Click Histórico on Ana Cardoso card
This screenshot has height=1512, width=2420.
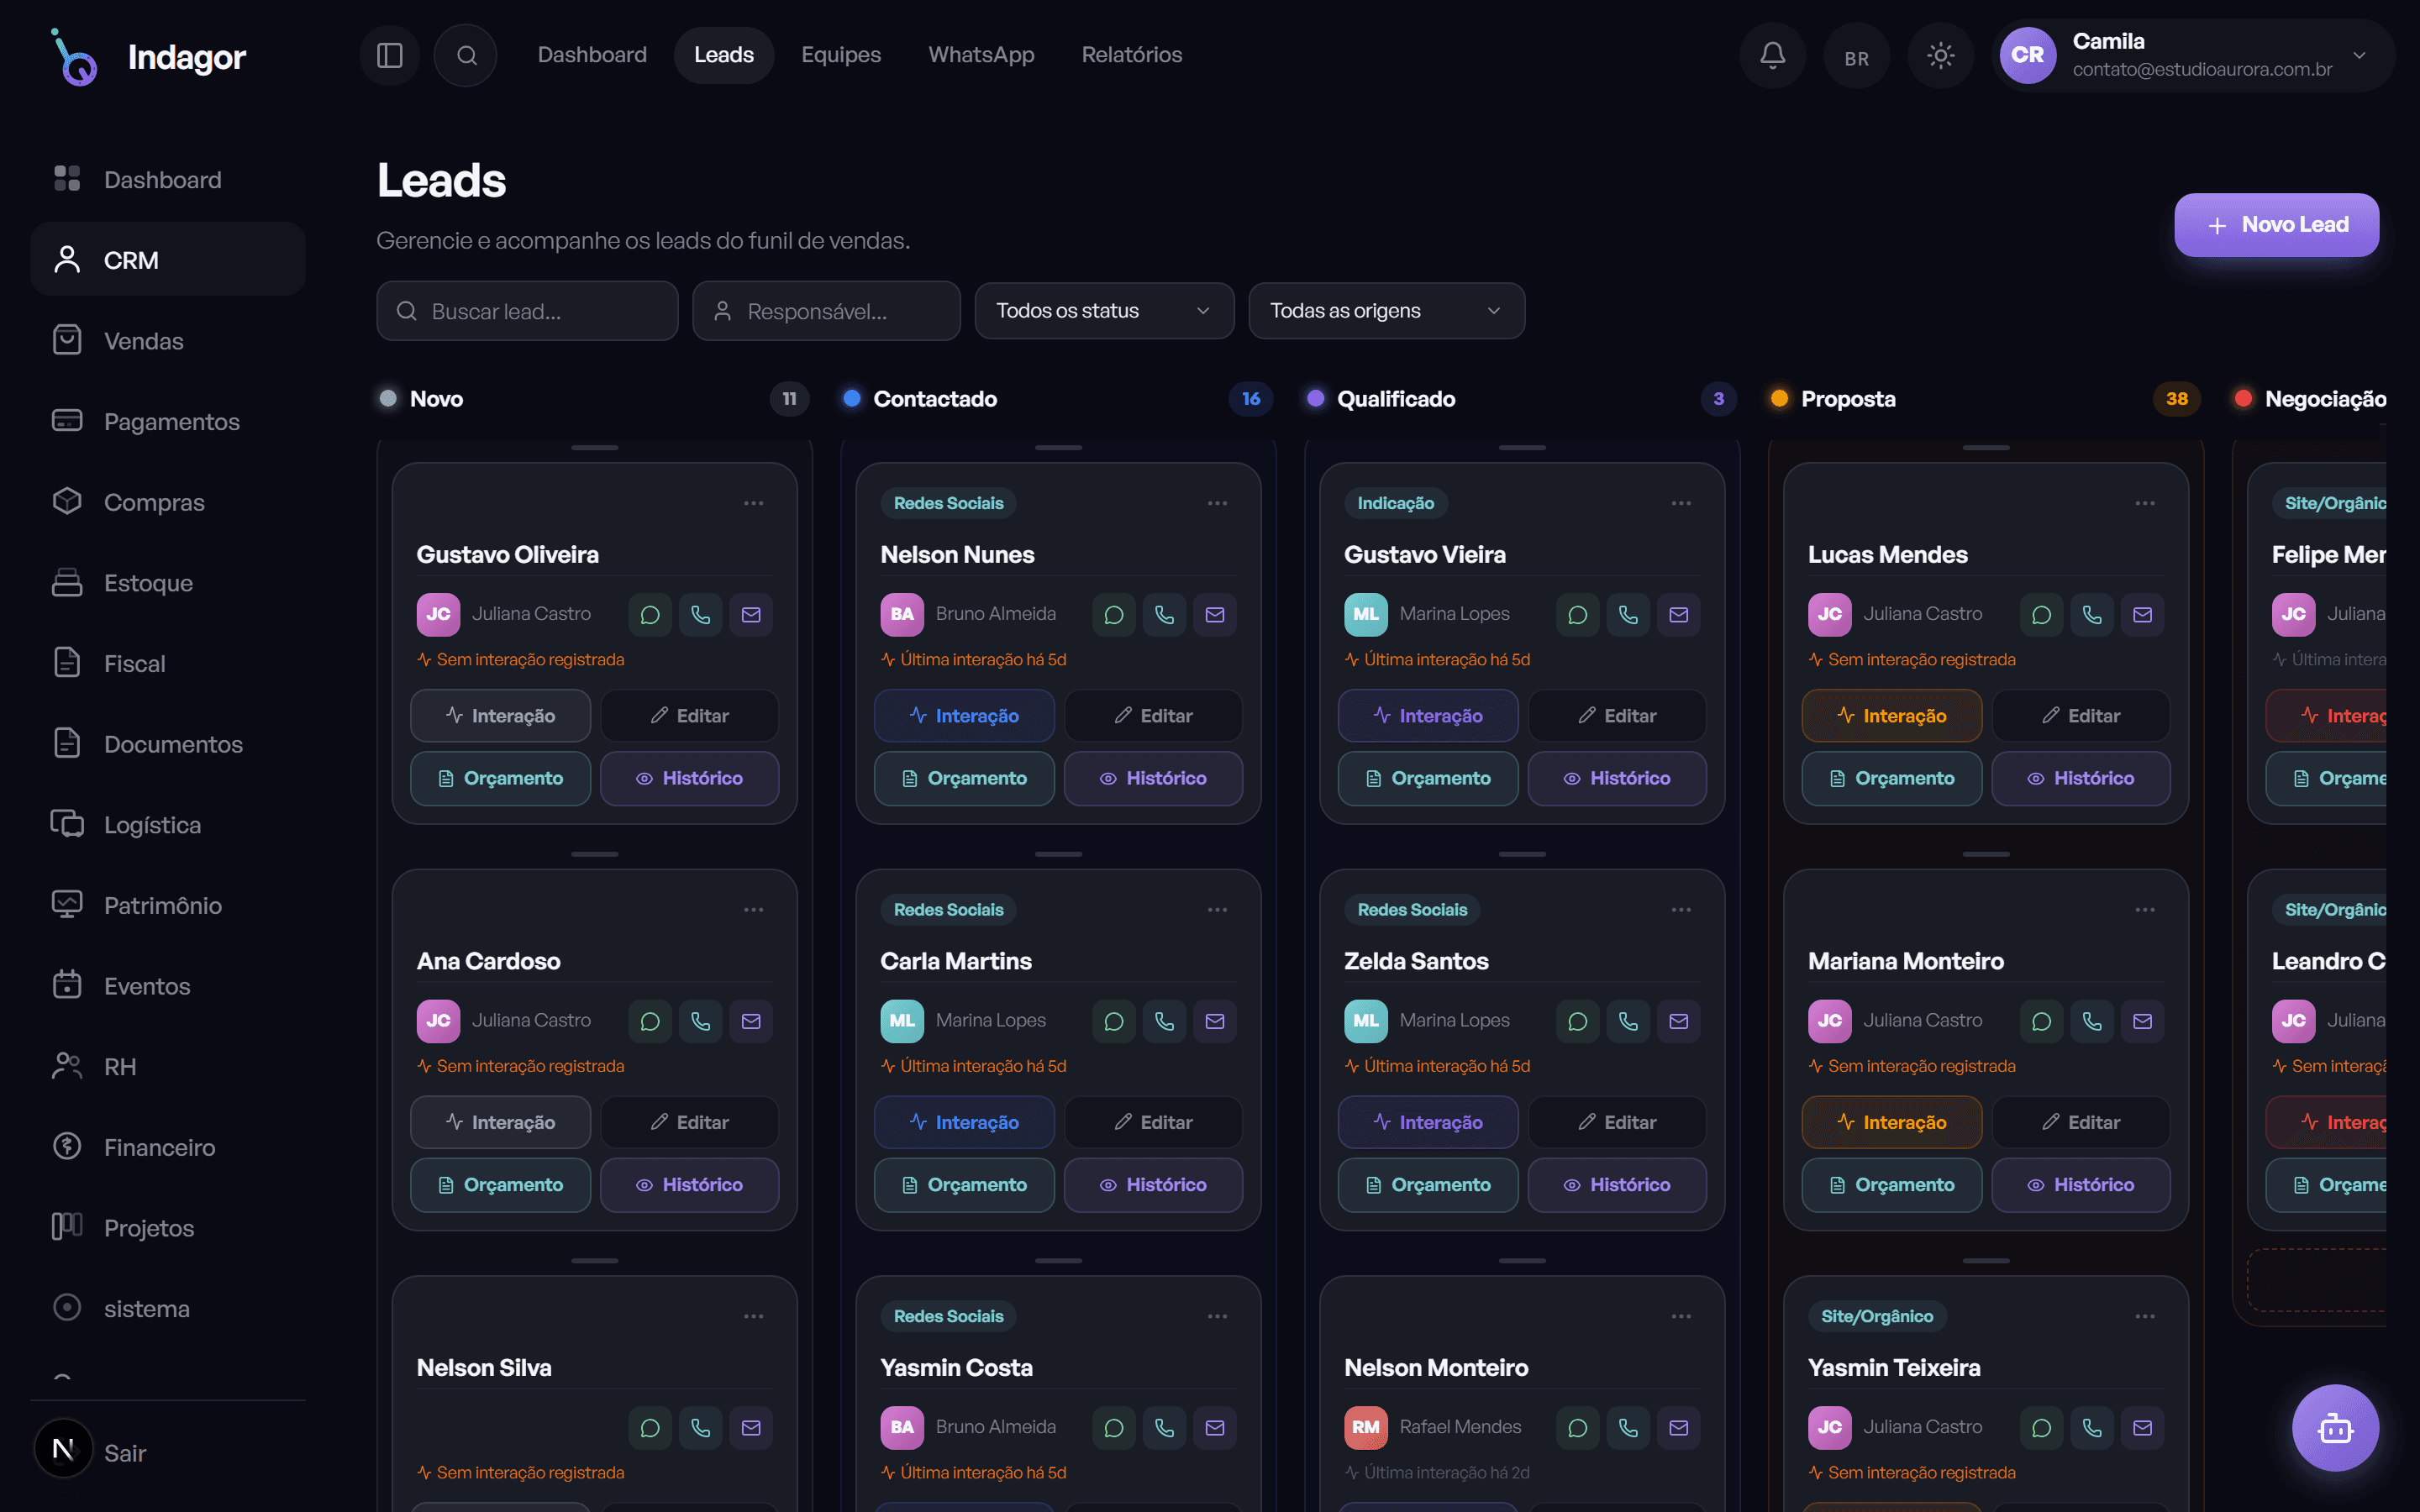pyautogui.click(x=689, y=1184)
